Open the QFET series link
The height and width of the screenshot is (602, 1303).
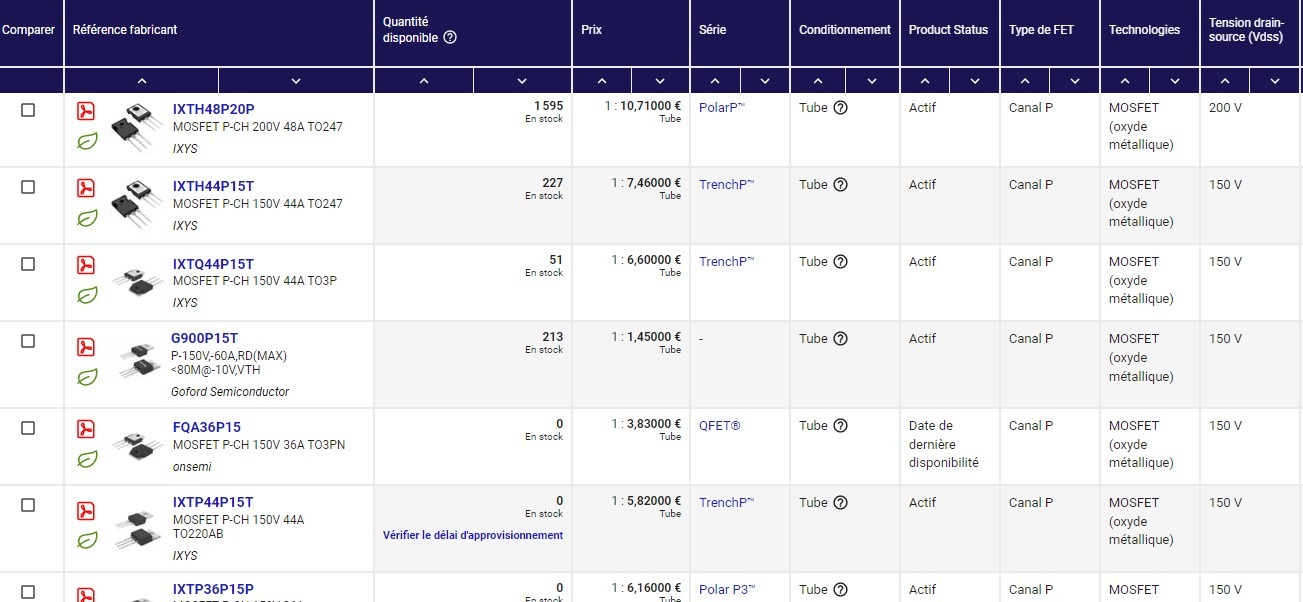click(720, 426)
